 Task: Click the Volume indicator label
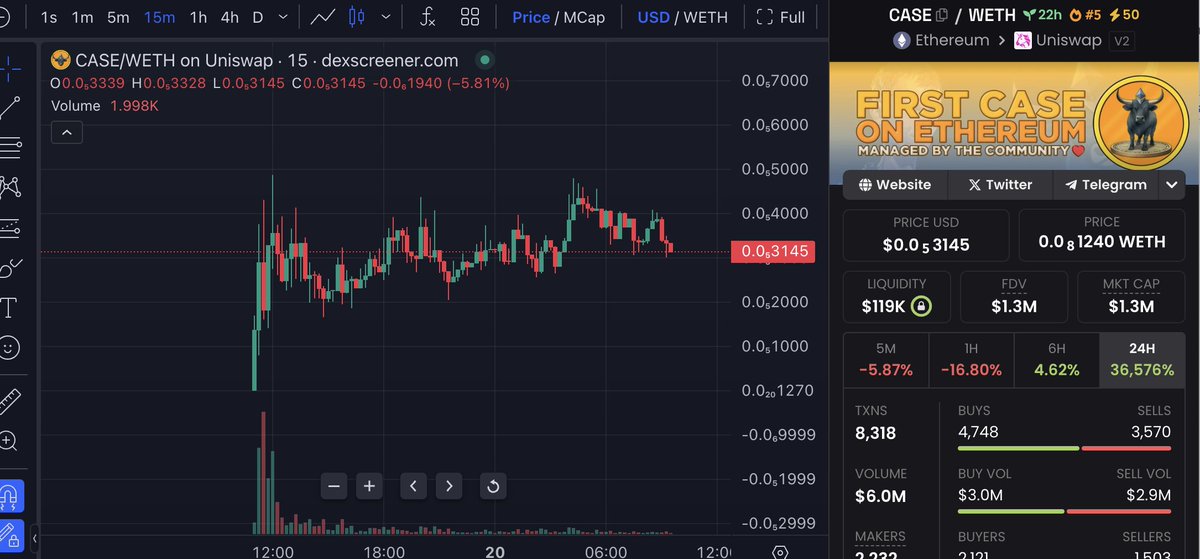[75, 106]
